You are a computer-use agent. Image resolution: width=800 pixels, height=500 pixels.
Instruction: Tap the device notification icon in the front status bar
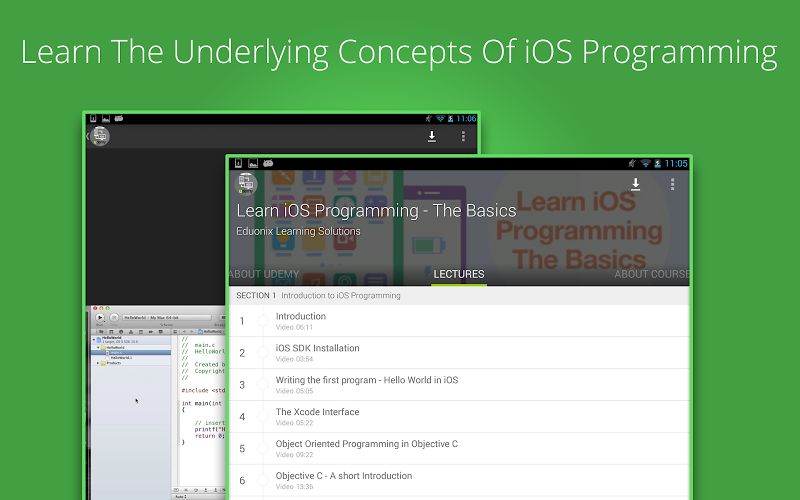pos(238,163)
